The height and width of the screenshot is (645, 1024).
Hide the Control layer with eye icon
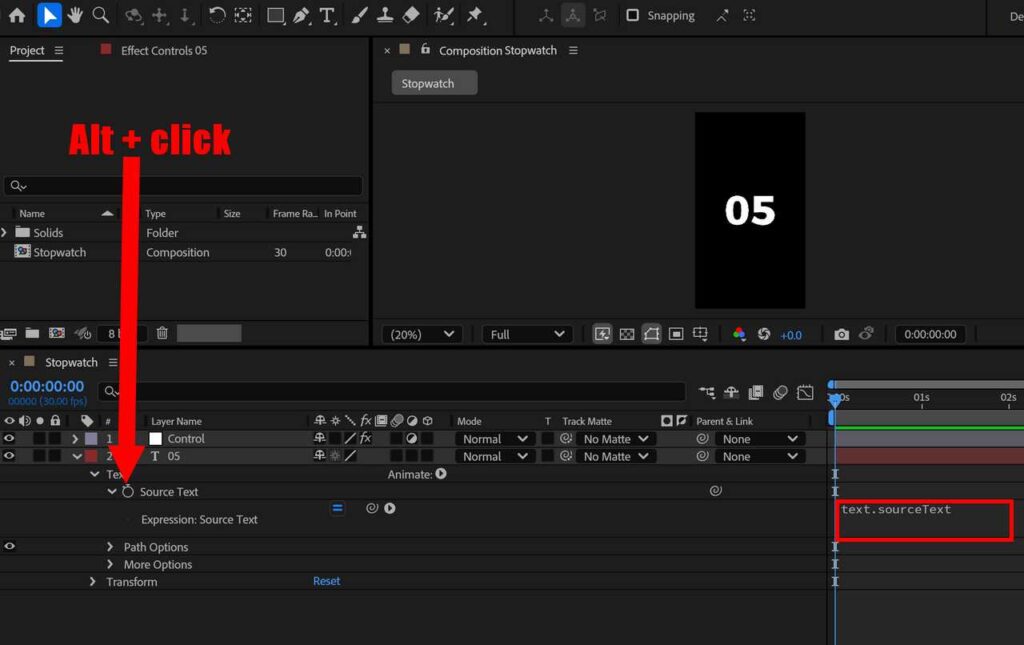click(9, 439)
